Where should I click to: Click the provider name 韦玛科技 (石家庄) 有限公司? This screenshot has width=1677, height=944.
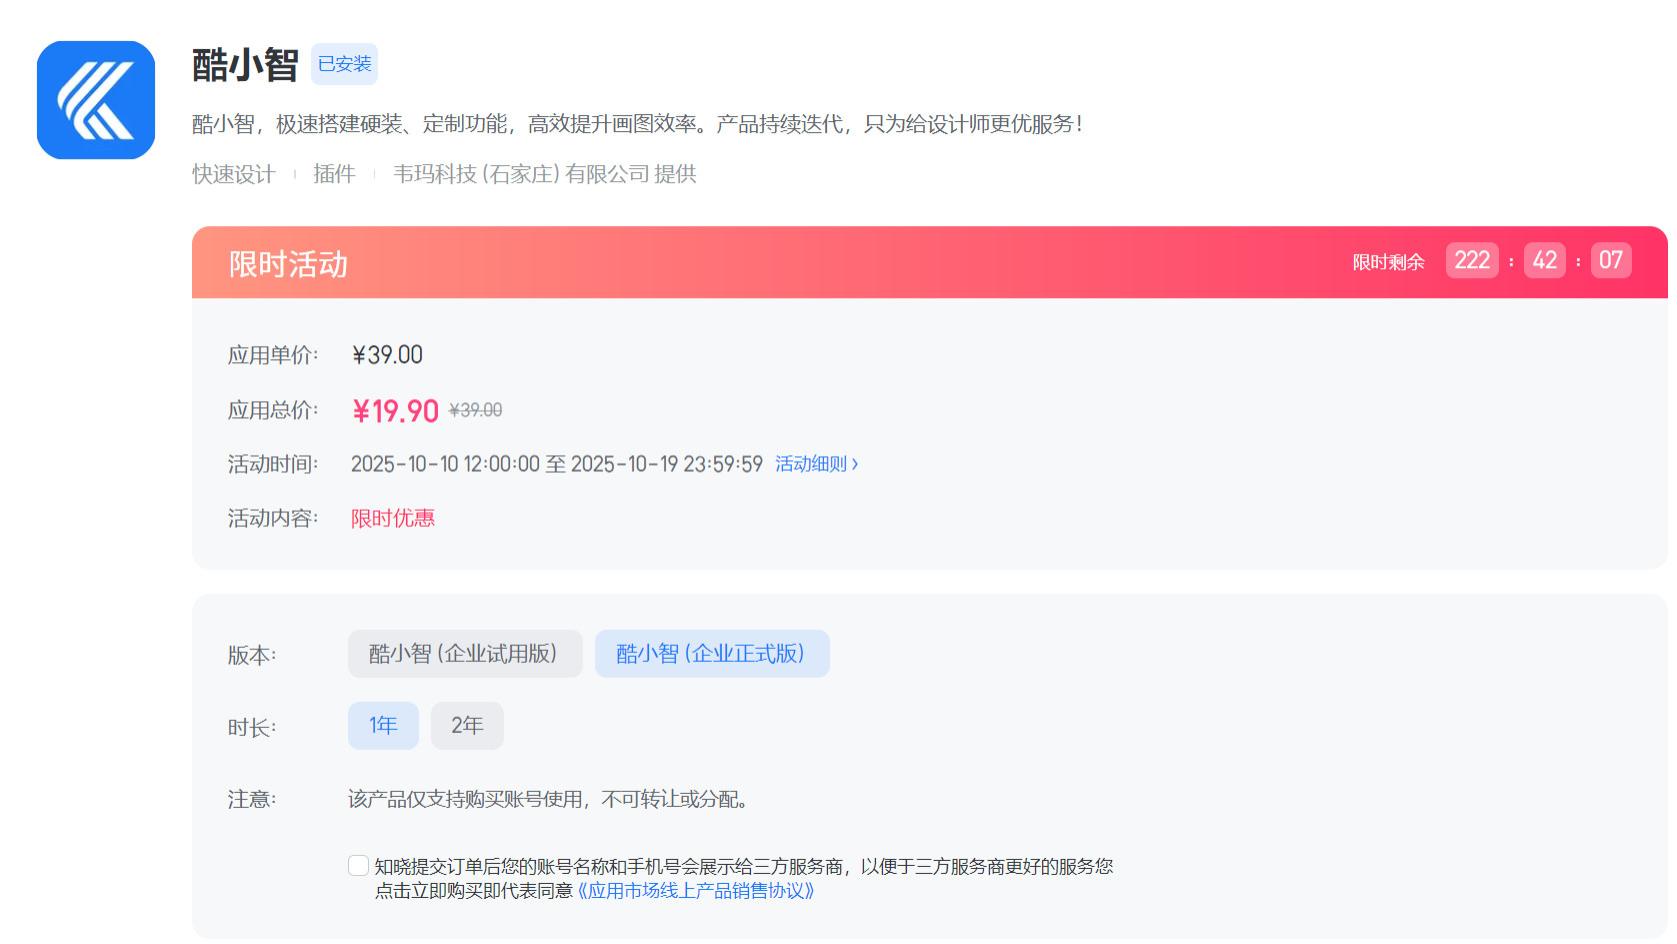[521, 174]
